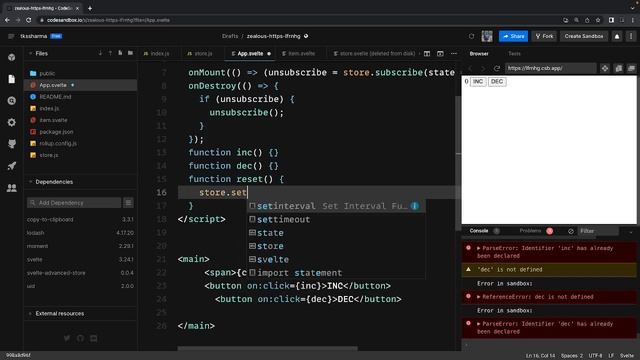640x360 pixels.
Task: Click the new folder icon in Files header
Action: [130, 53]
